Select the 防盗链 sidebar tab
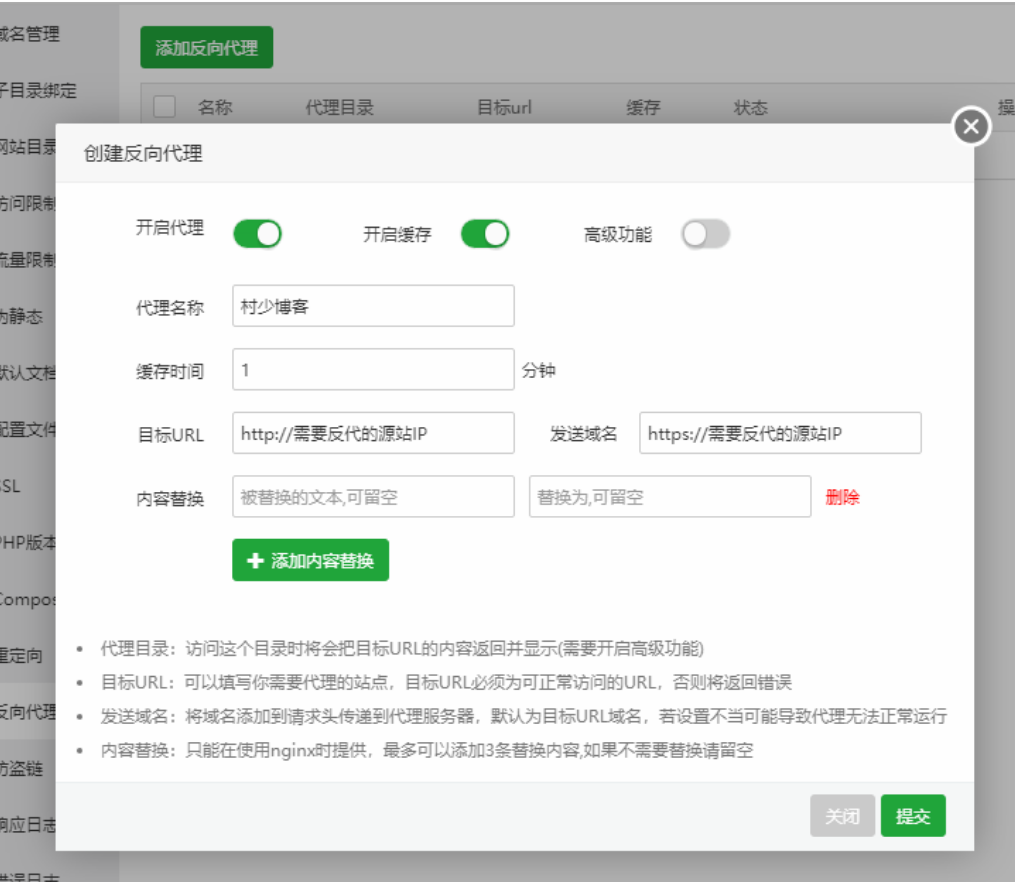 pos(28,769)
